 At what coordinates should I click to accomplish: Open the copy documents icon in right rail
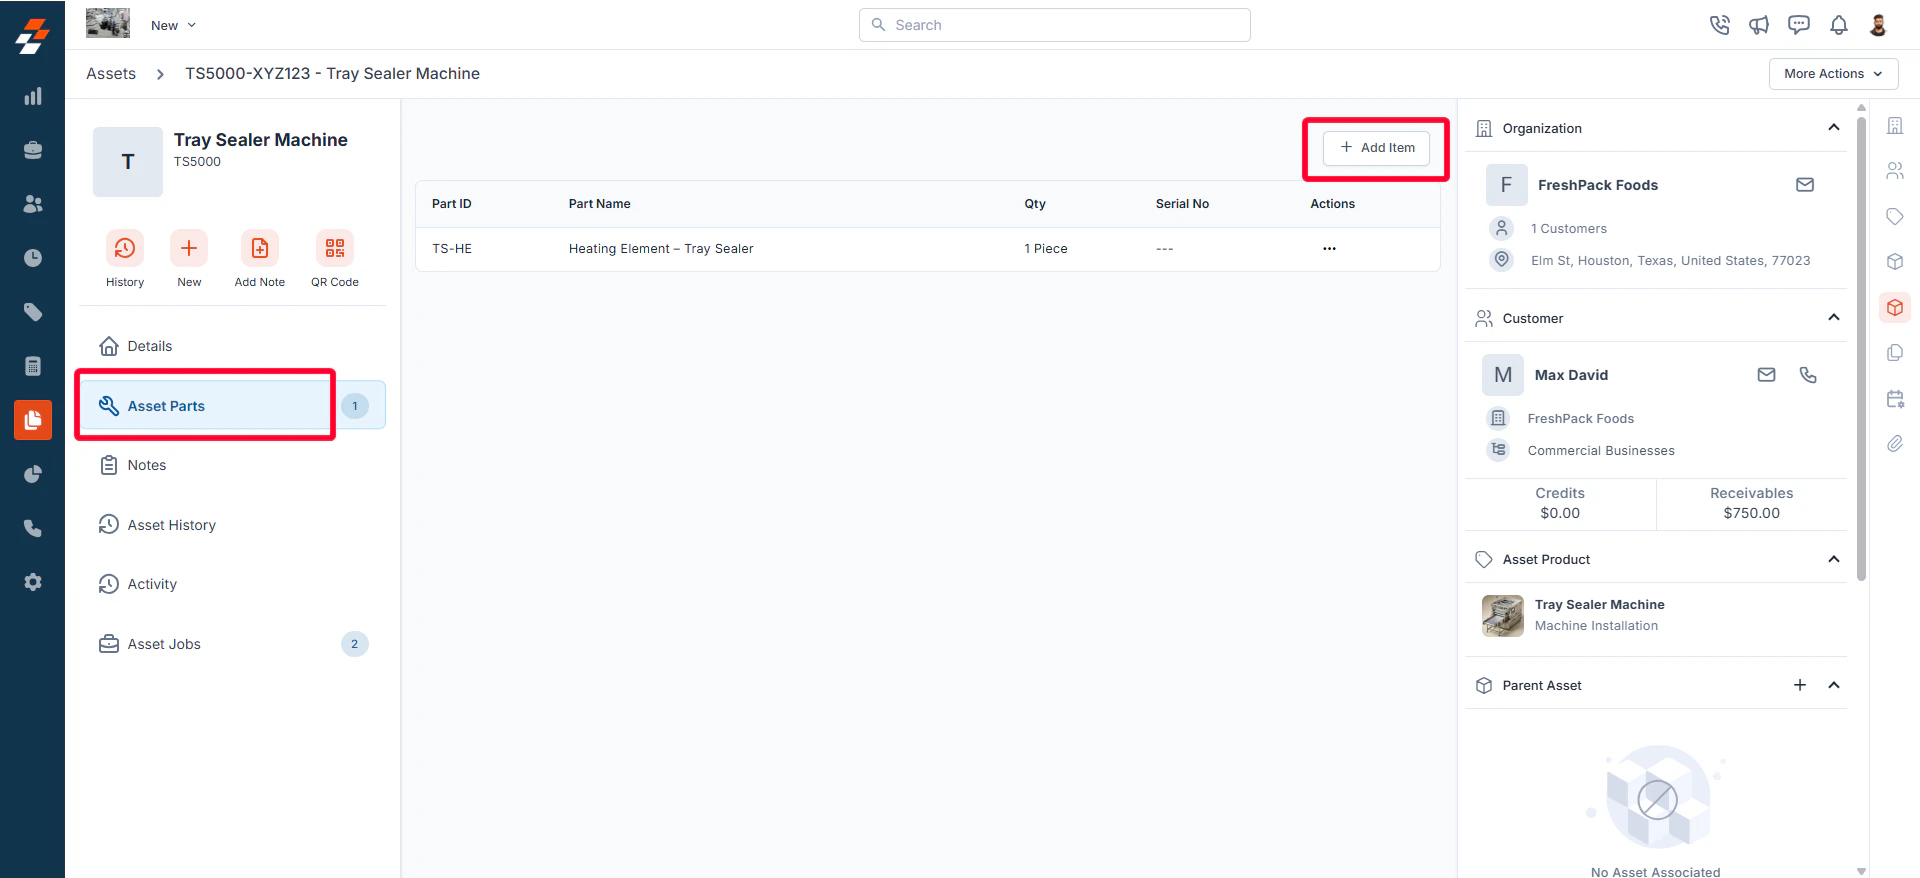(x=1895, y=353)
